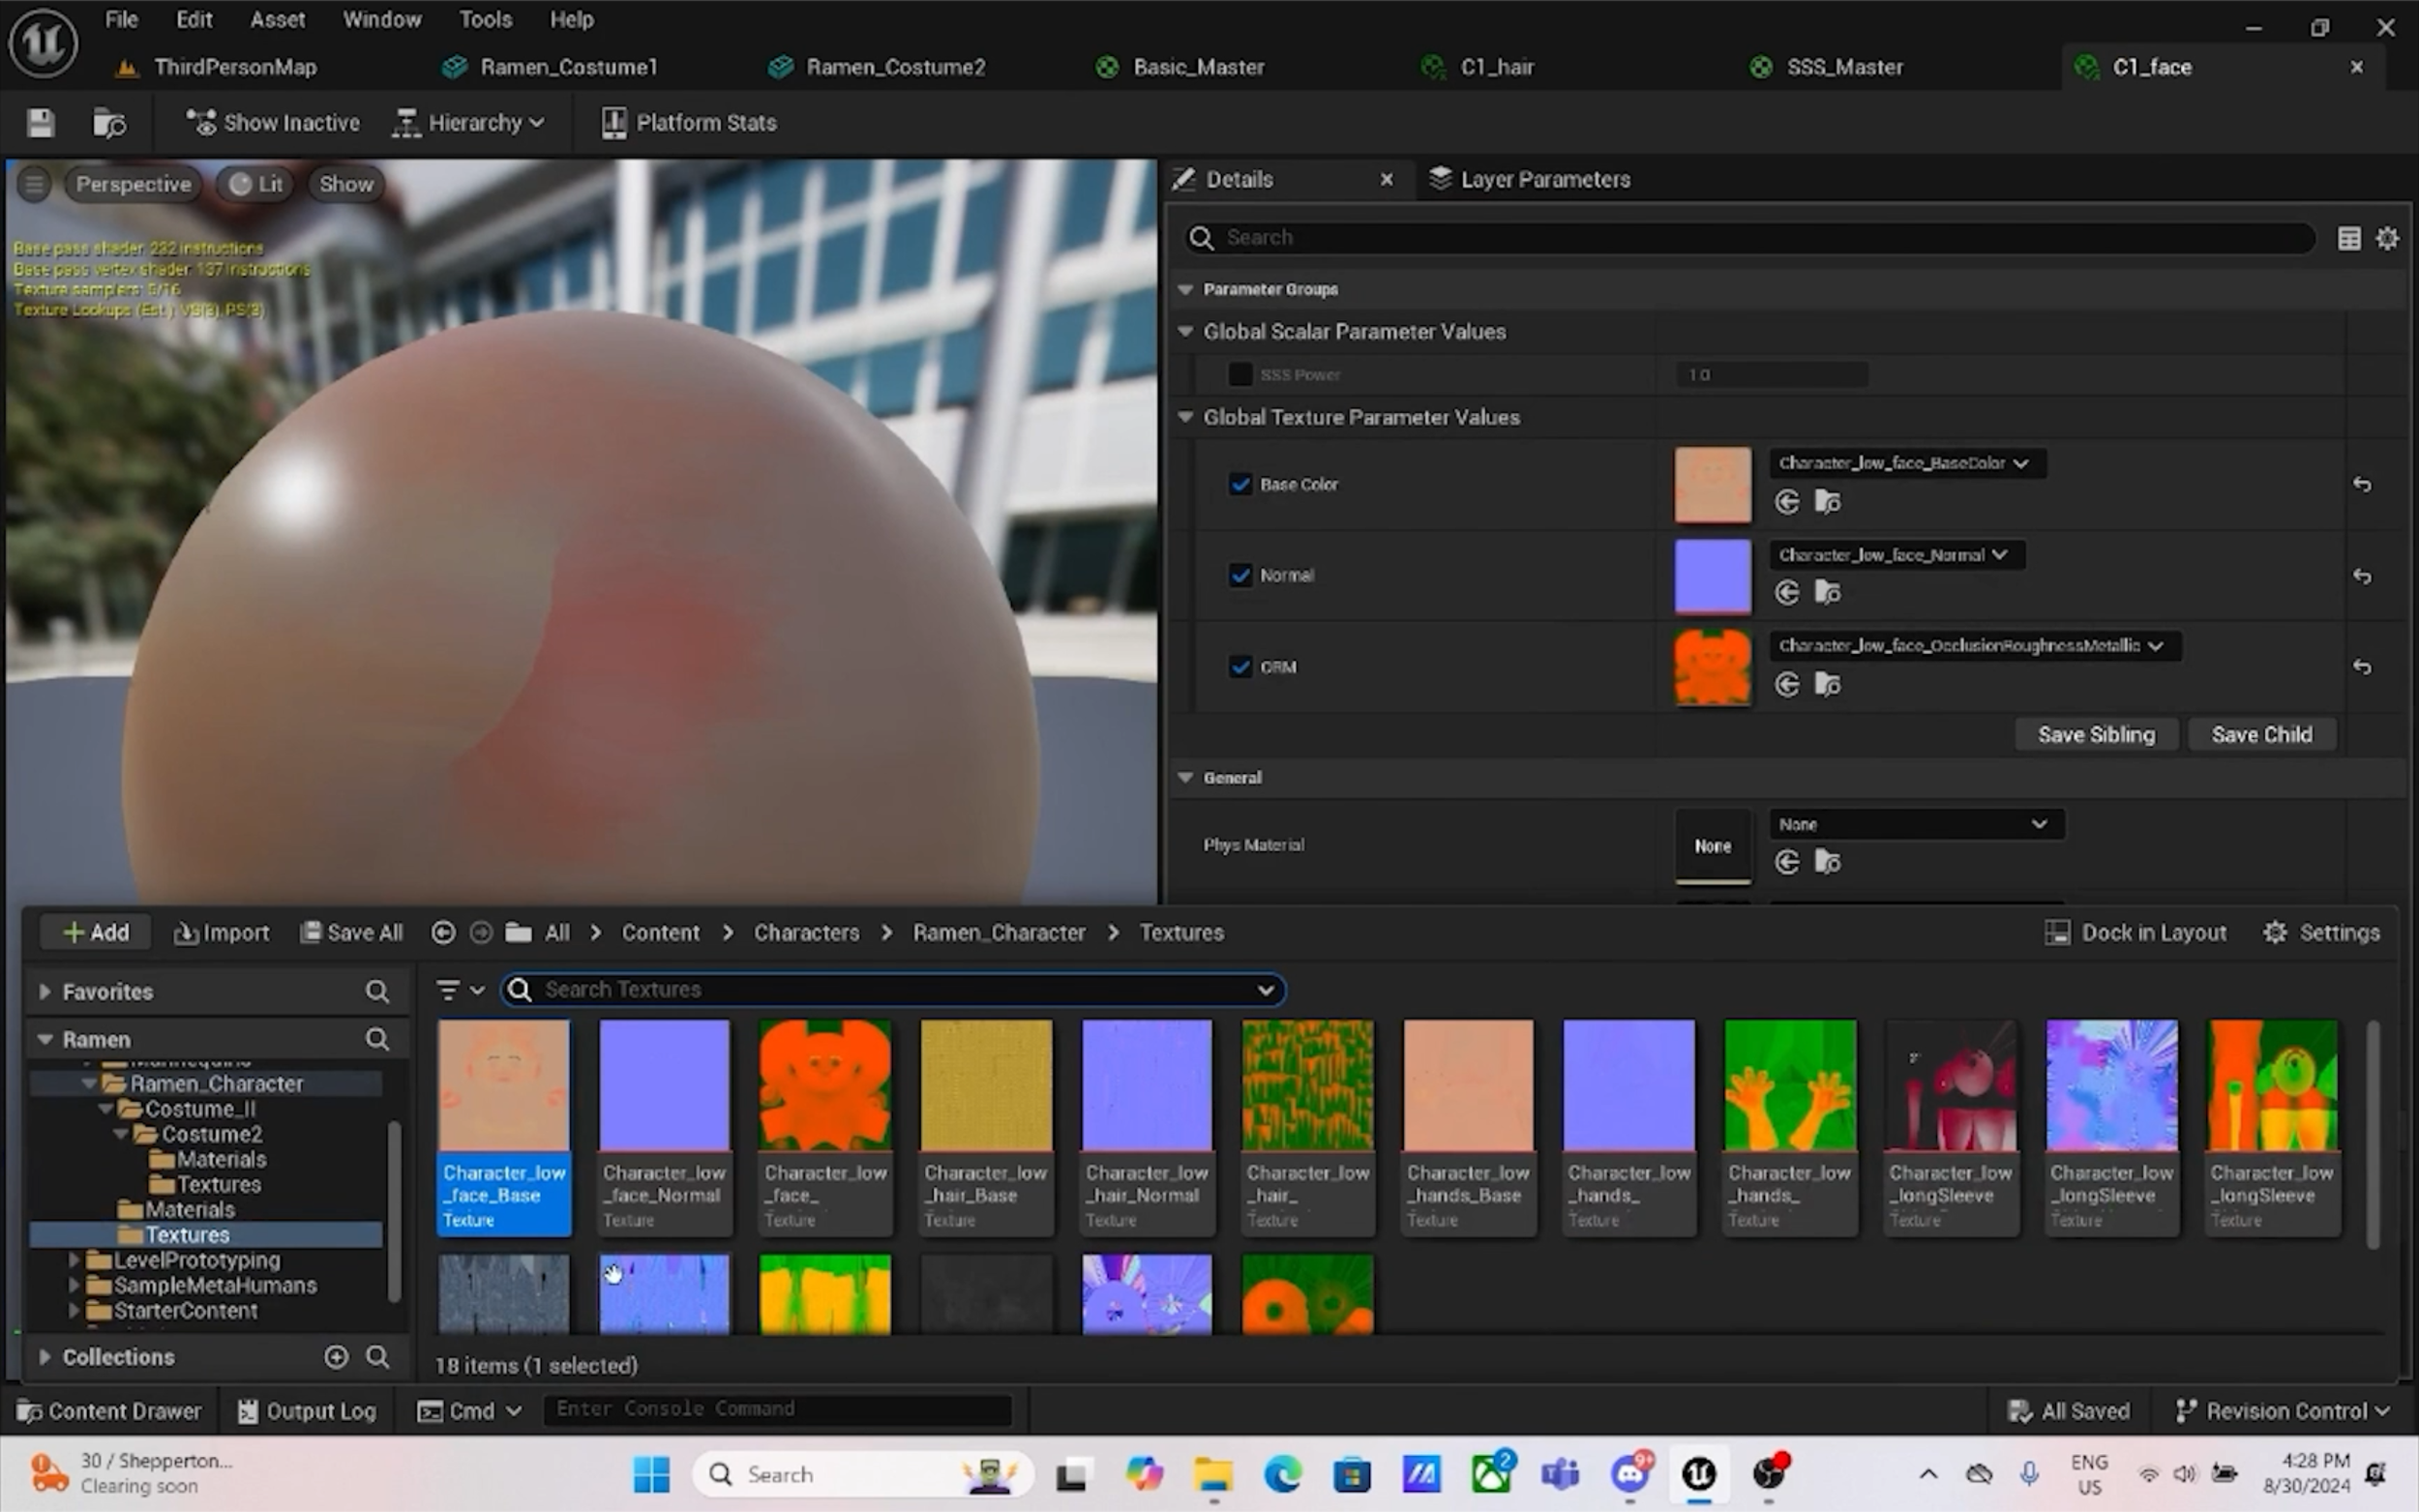The image size is (2419, 1512).
Task: Browse to Base Color texture in Content Browser
Action: pyautogui.click(x=1828, y=502)
